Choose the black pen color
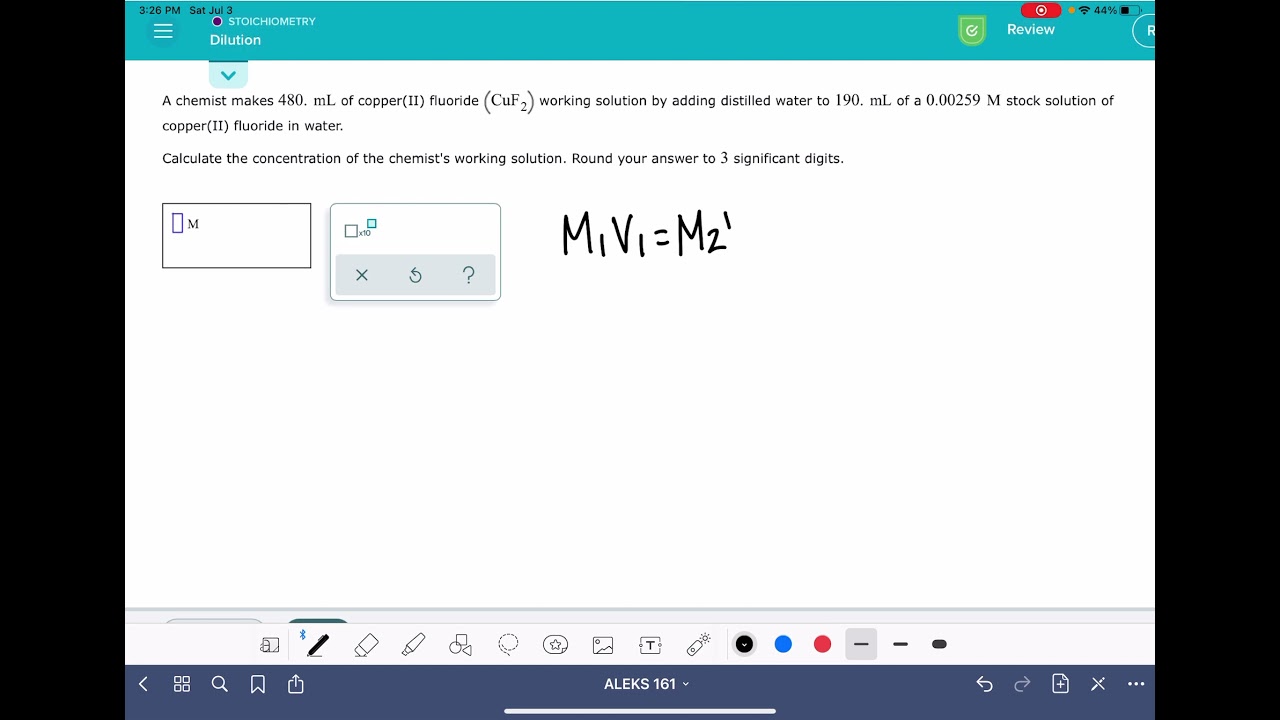The height and width of the screenshot is (720, 1280). pyautogui.click(x=744, y=644)
